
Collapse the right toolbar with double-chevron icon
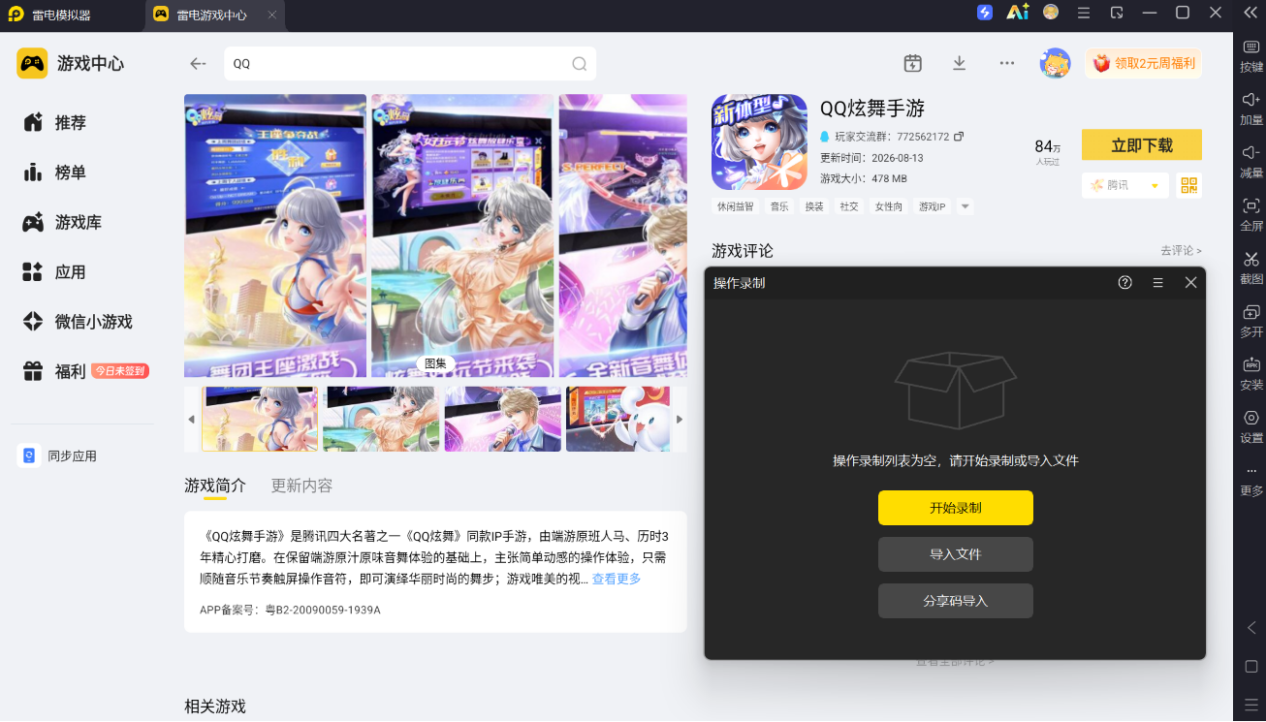tap(1250, 13)
